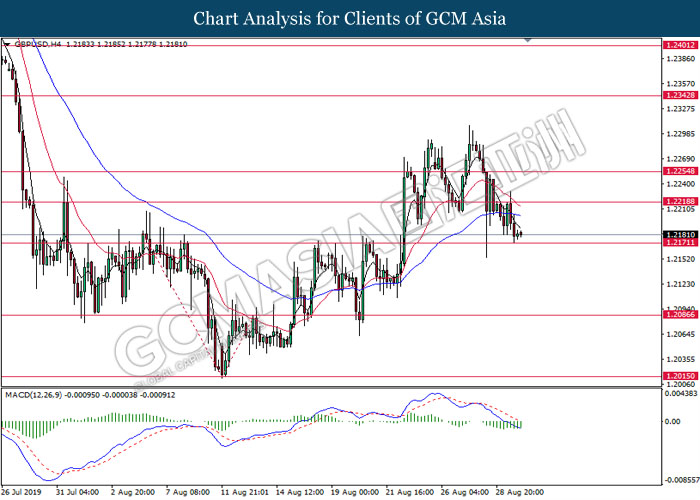Click the 19 Aug 00:00 time label
Image resolution: width=700 pixels, height=500 pixels.
(x=355, y=492)
